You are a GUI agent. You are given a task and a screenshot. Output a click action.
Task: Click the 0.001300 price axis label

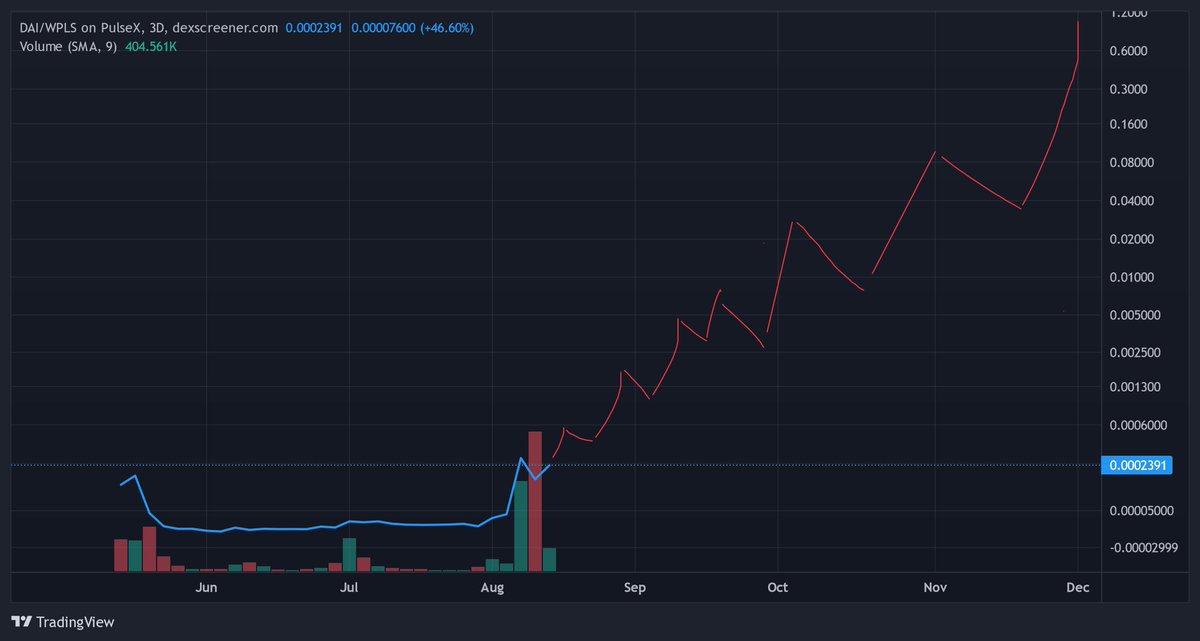tap(1133, 387)
